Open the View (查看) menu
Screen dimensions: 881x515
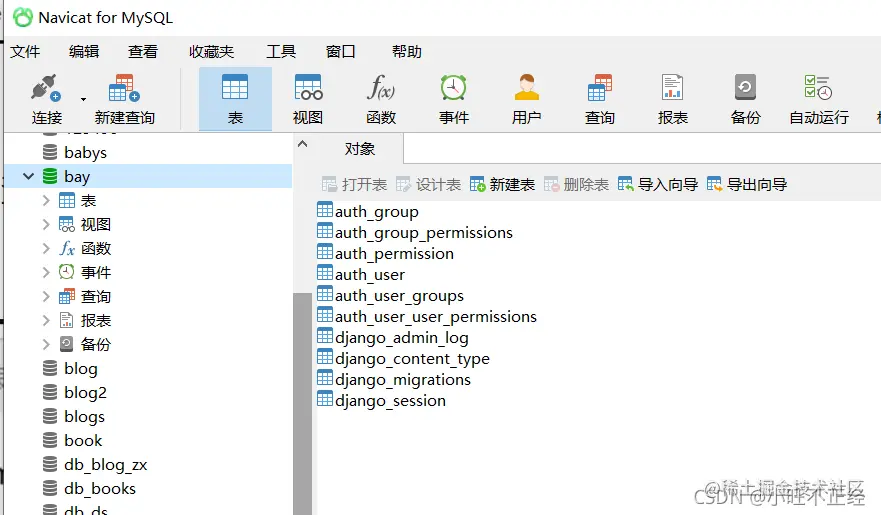coord(143,52)
